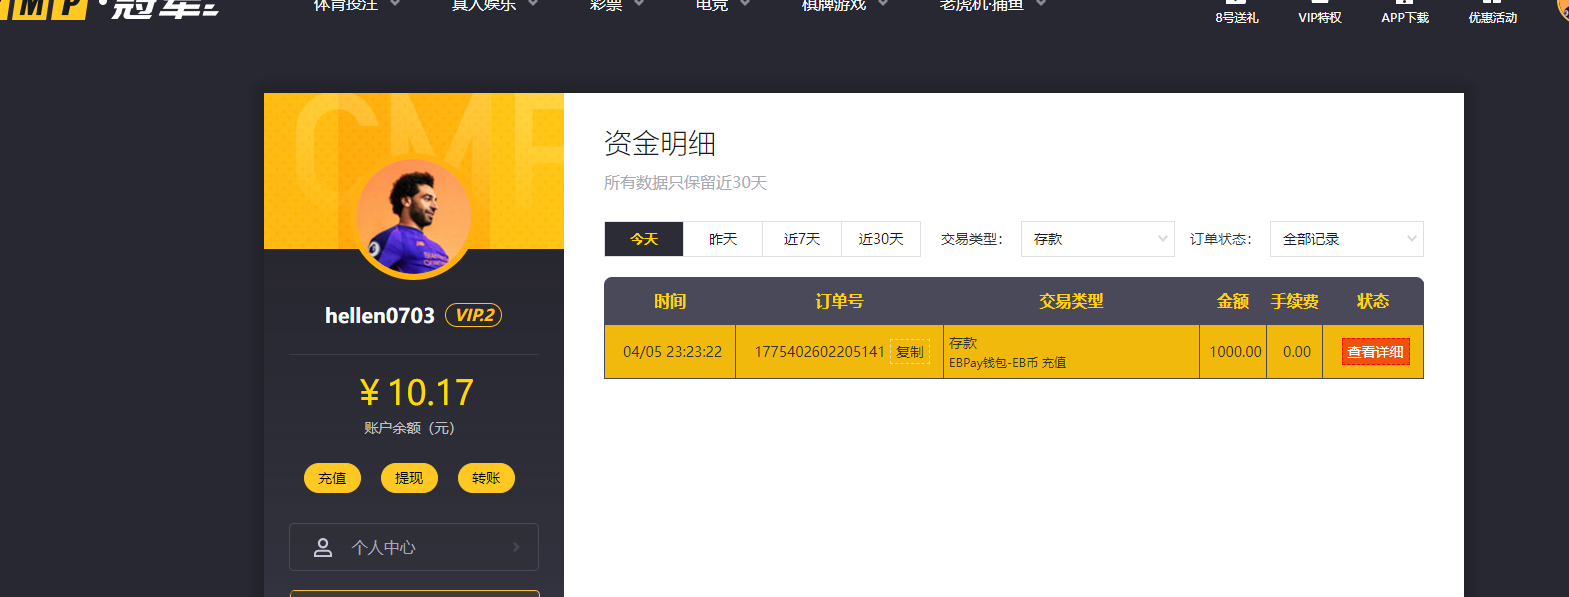Select the 今天 date filter tab
The height and width of the screenshot is (597, 1569).
point(644,239)
